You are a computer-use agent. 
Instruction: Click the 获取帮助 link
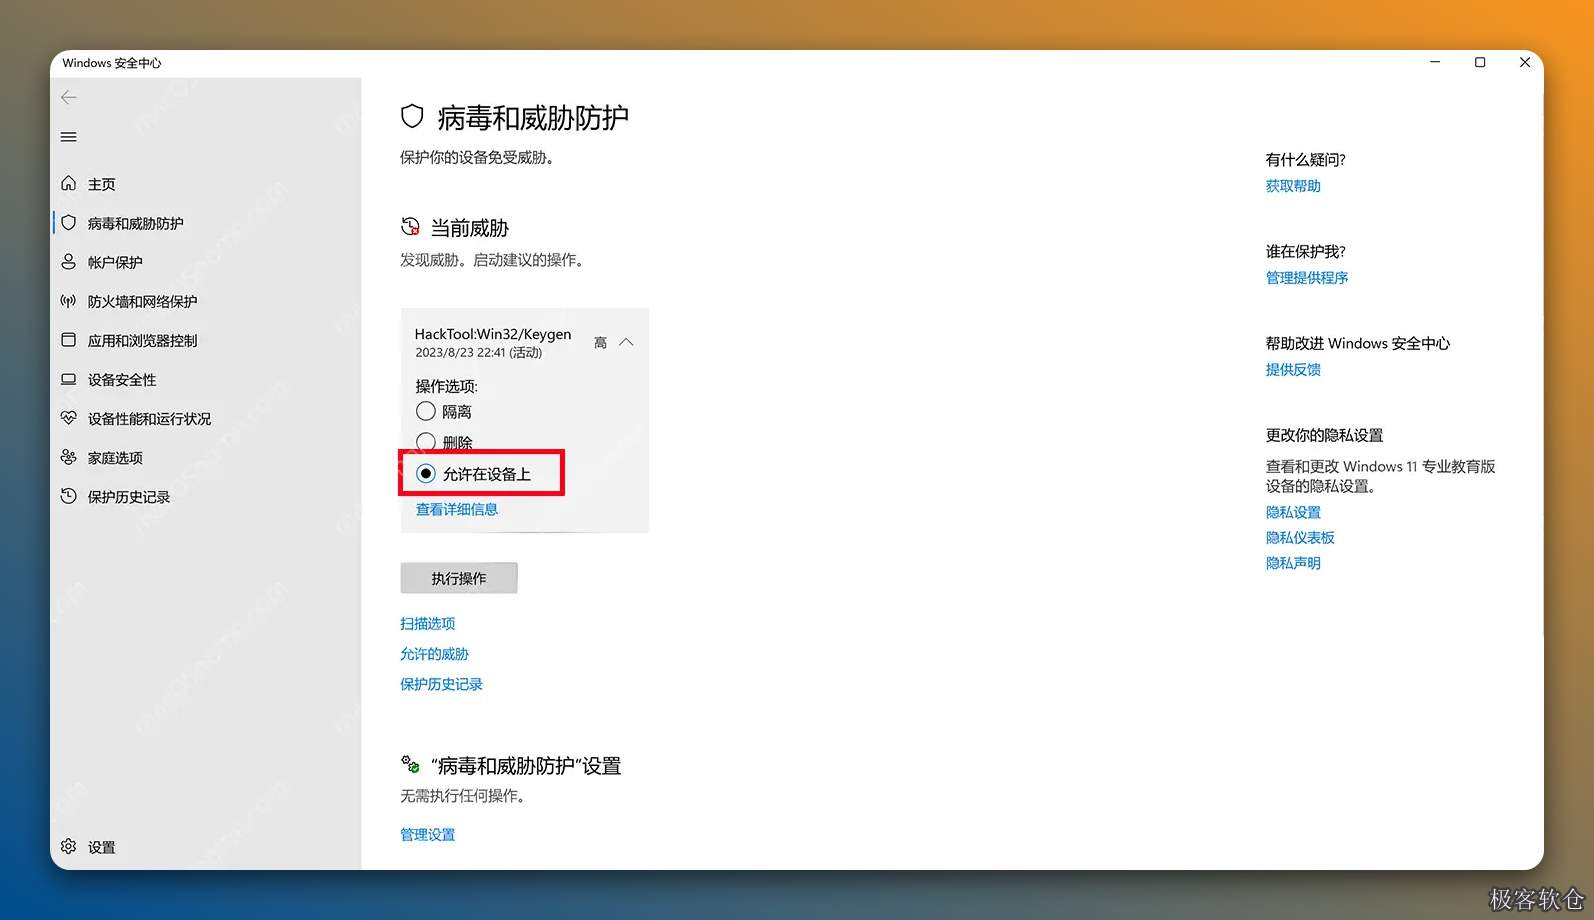tap(1293, 186)
